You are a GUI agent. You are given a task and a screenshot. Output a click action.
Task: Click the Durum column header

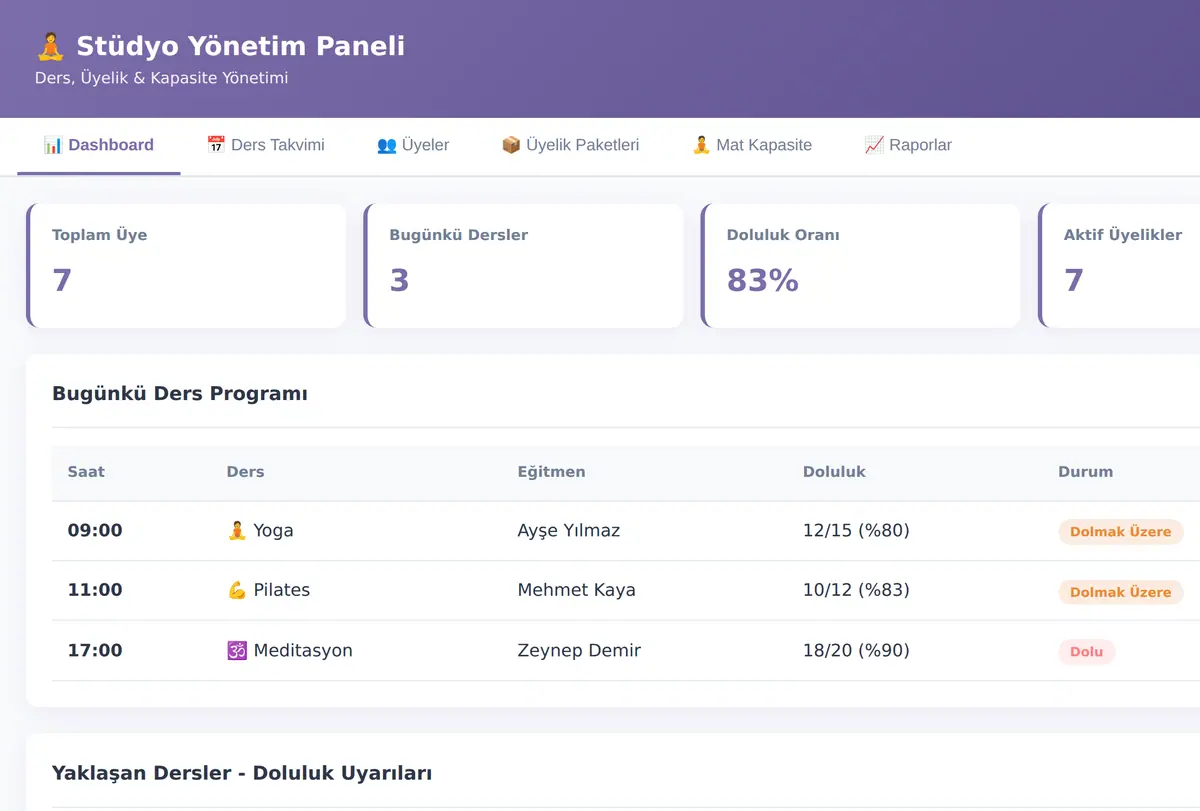tap(1085, 472)
